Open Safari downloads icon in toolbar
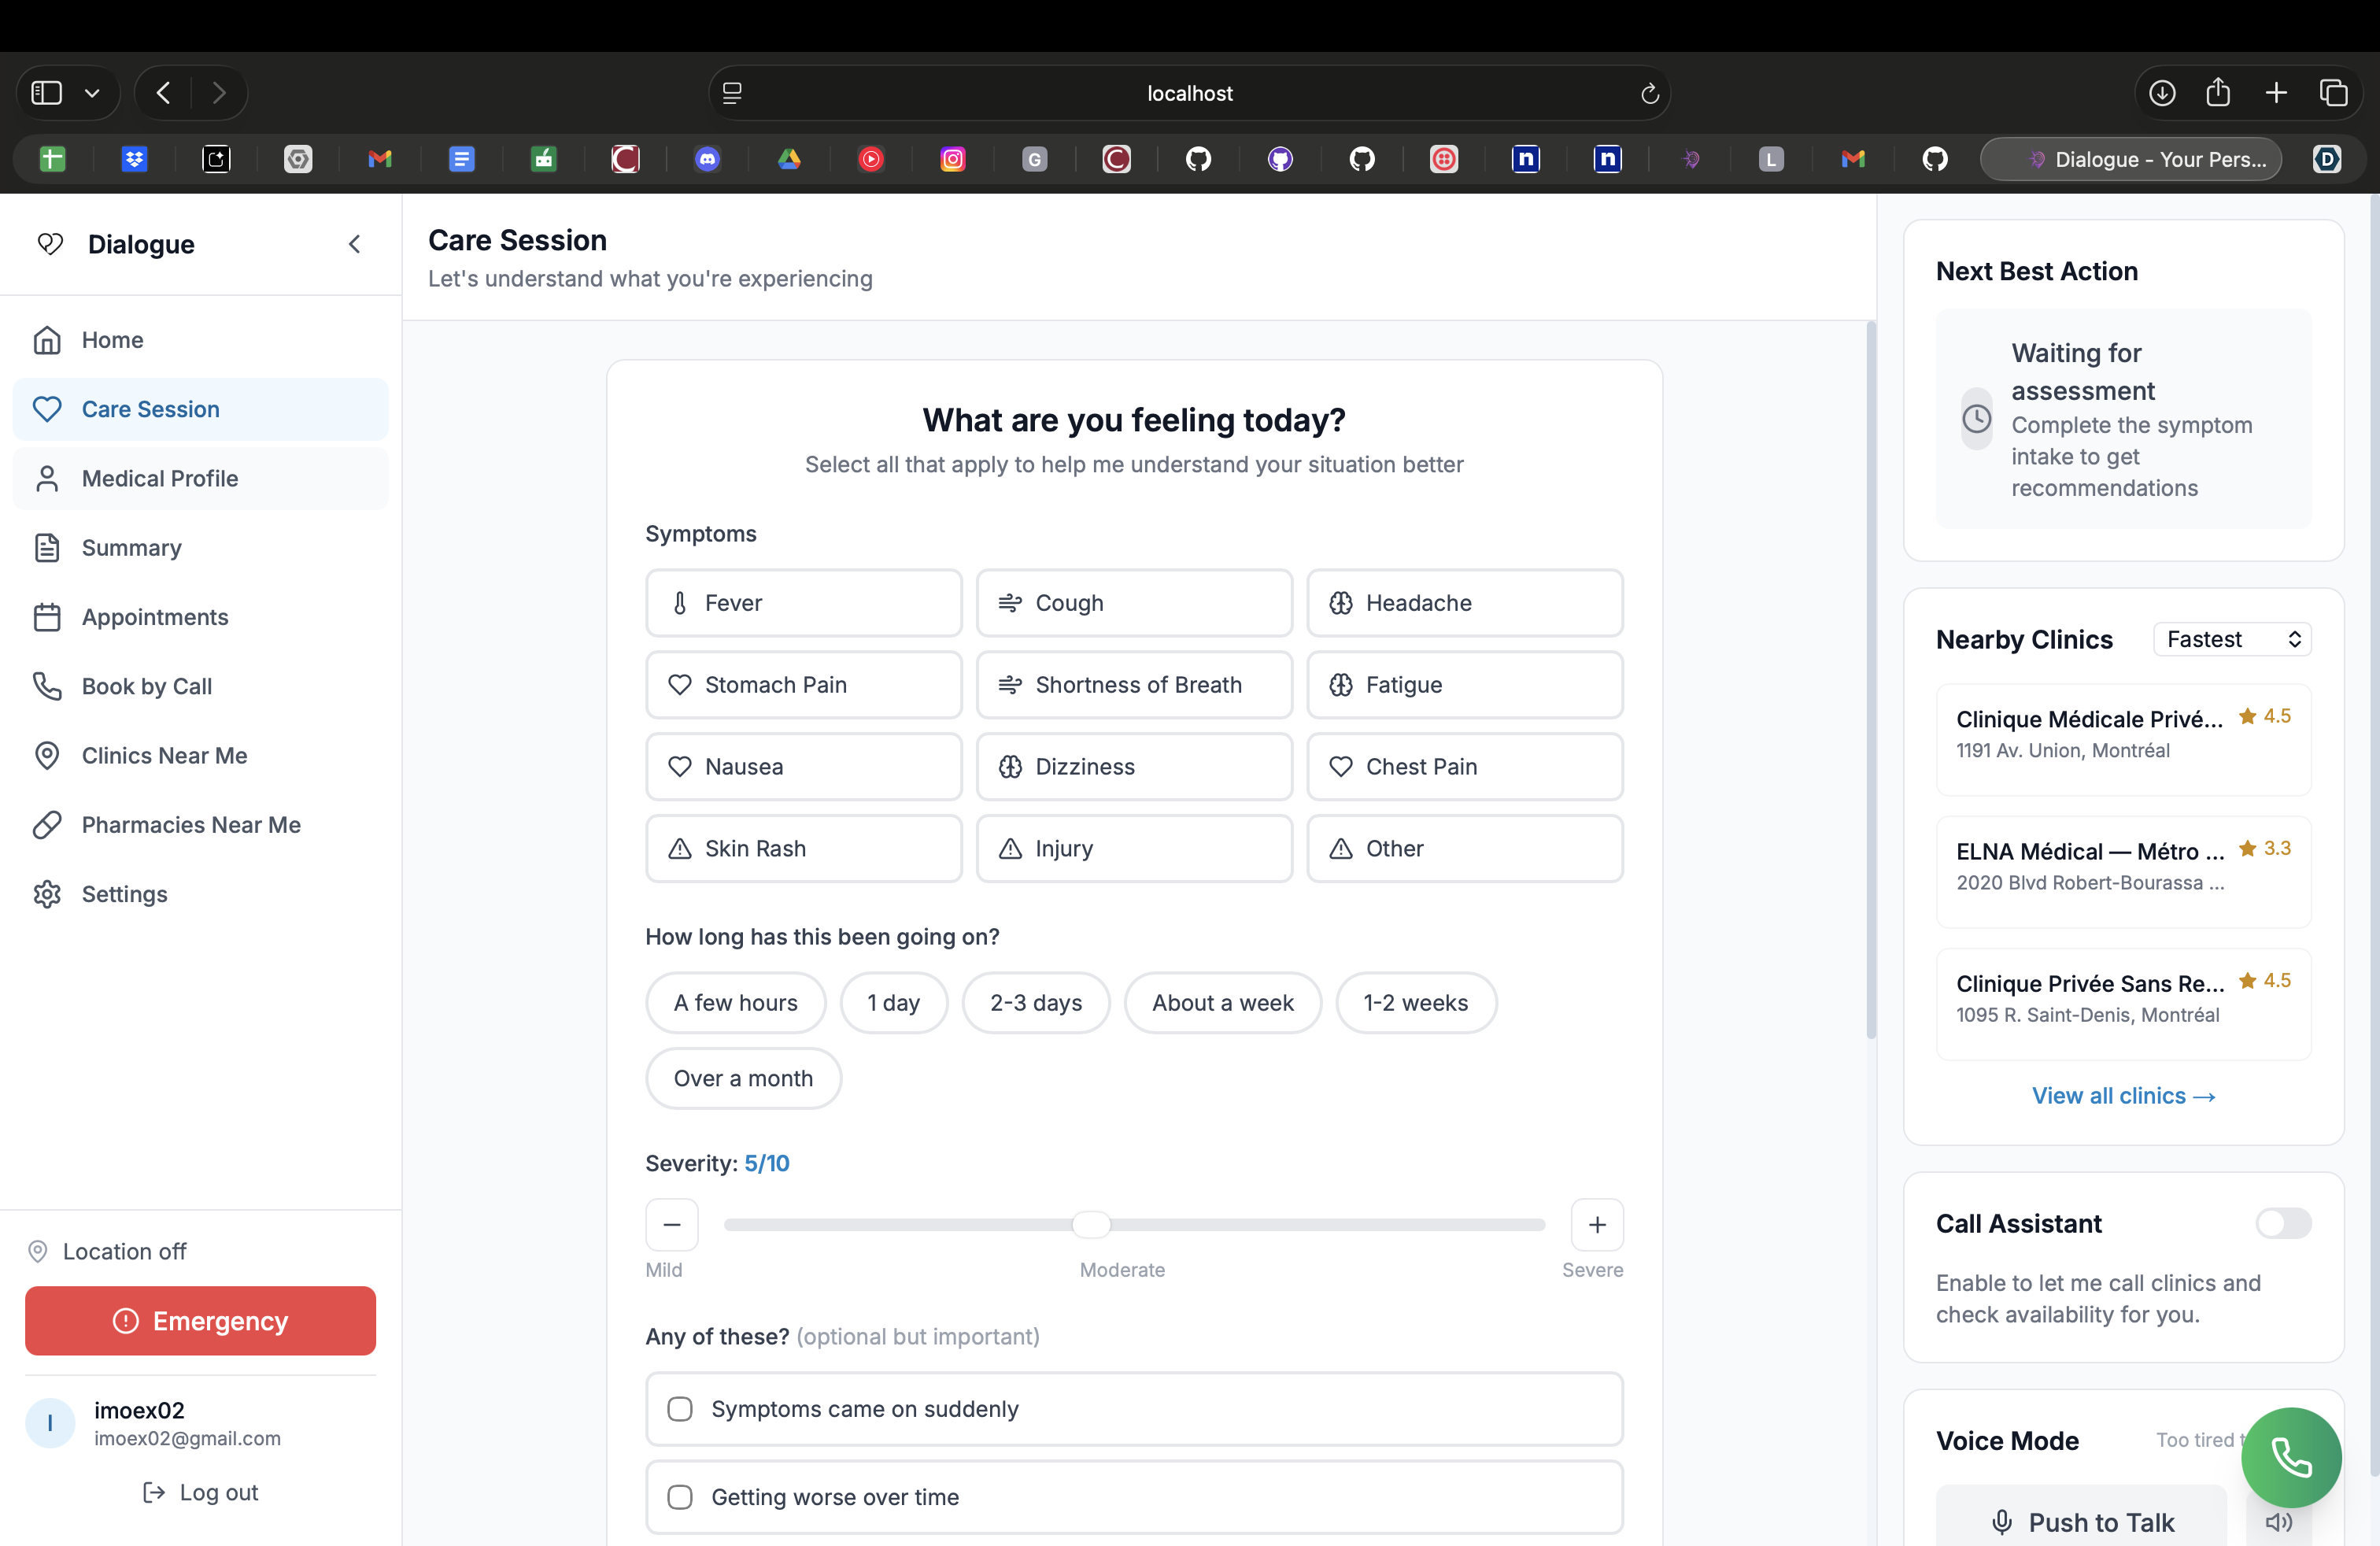The image size is (2380, 1546). (x=2161, y=93)
